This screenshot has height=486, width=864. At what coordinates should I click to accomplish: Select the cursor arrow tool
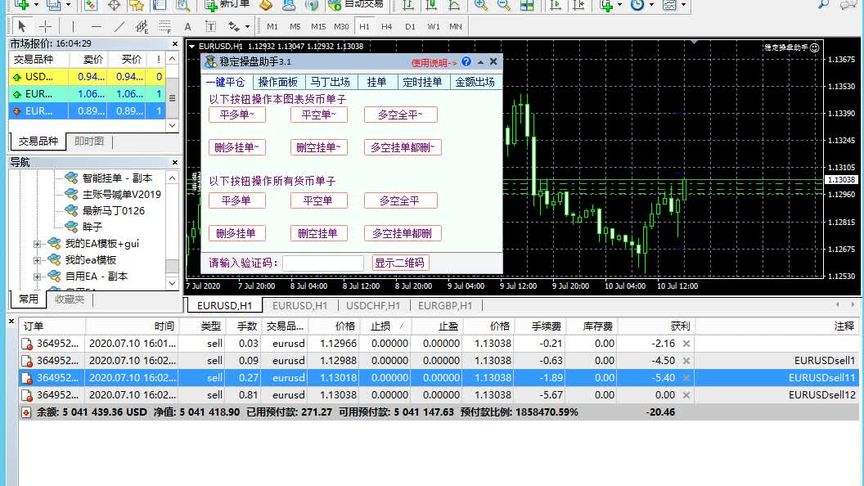[21, 26]
